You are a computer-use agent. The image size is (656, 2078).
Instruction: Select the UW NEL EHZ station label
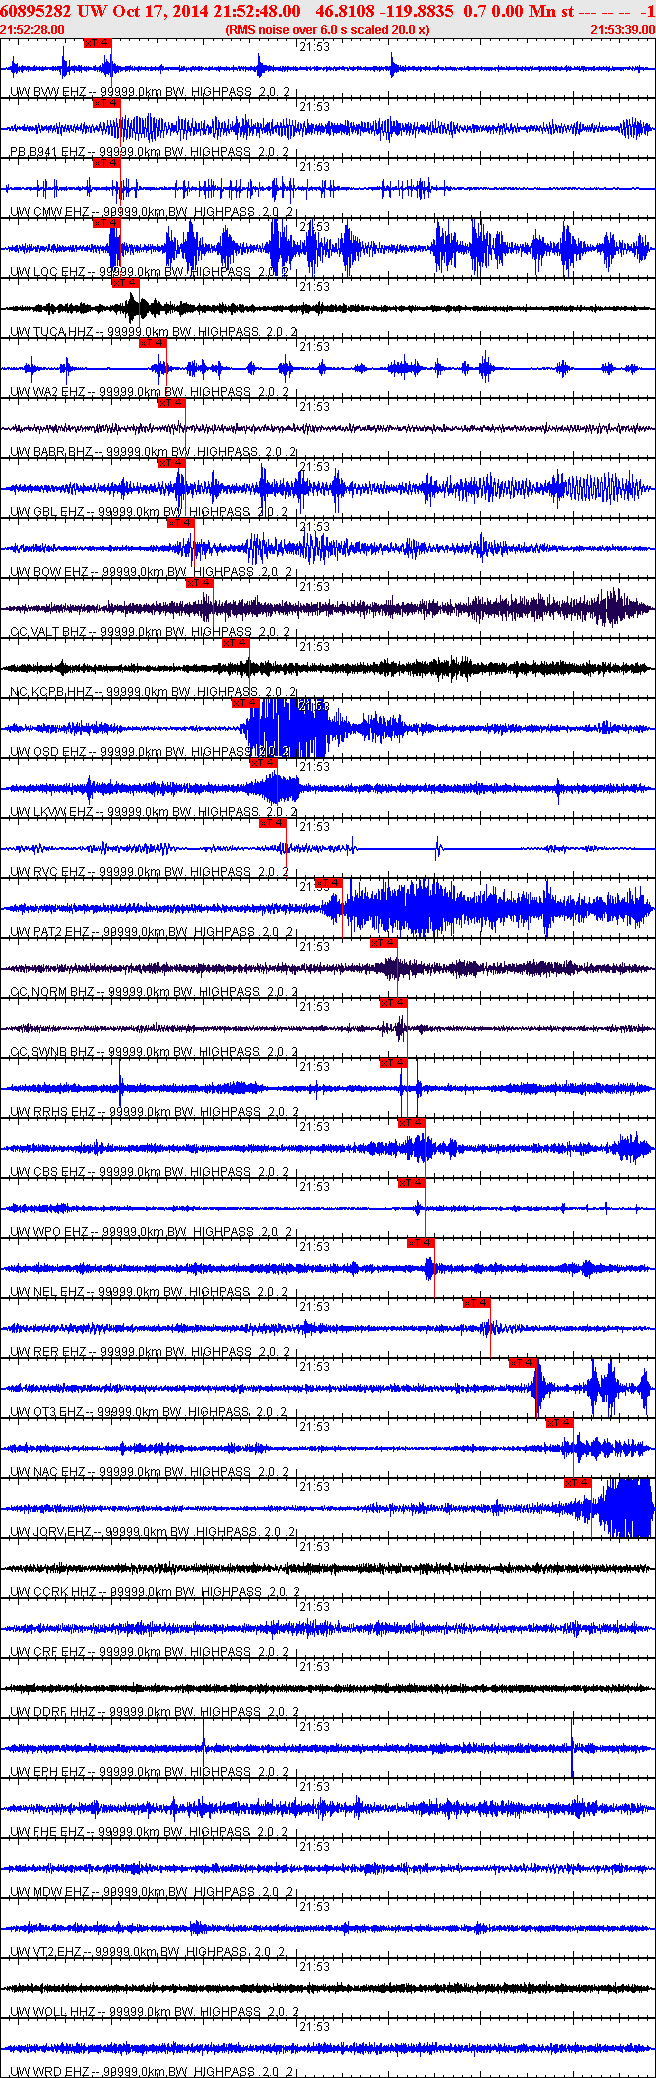[150, 1292]
